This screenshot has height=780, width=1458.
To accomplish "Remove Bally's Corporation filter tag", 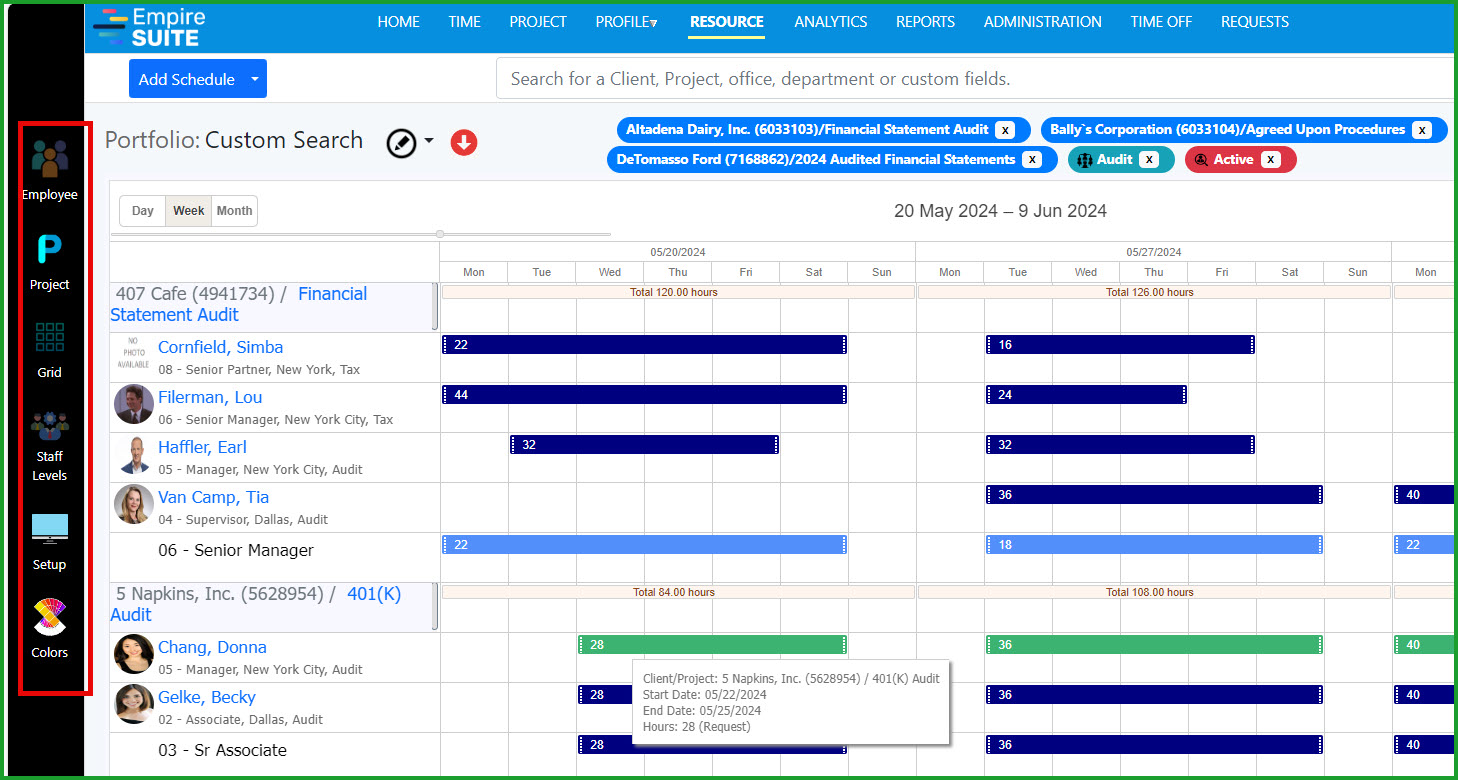I will tap(1421, 130).
